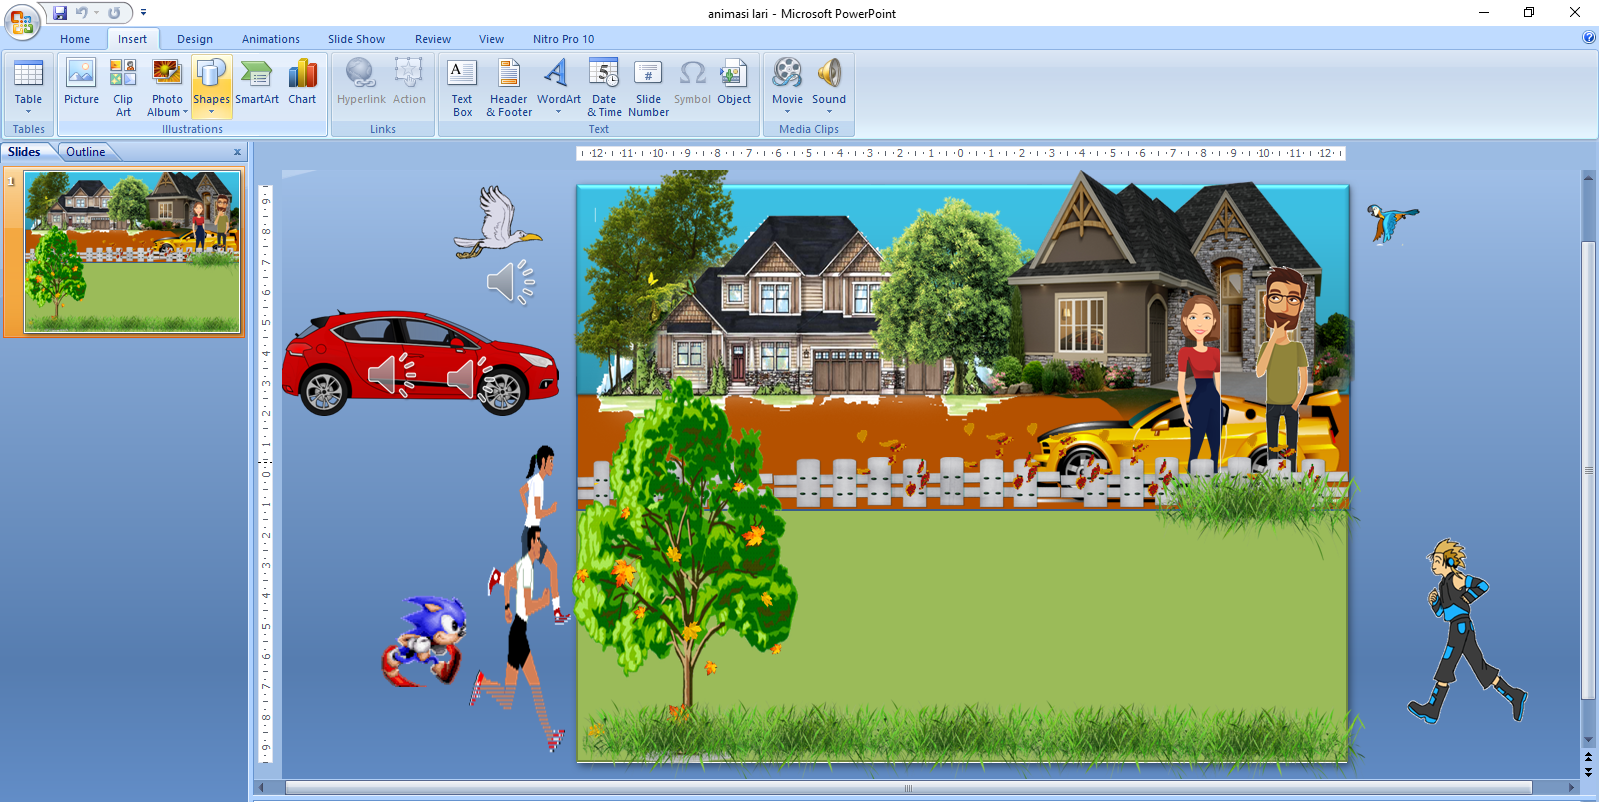Open the Slide Show tab

pyautogui.click(x=356, y=39)
